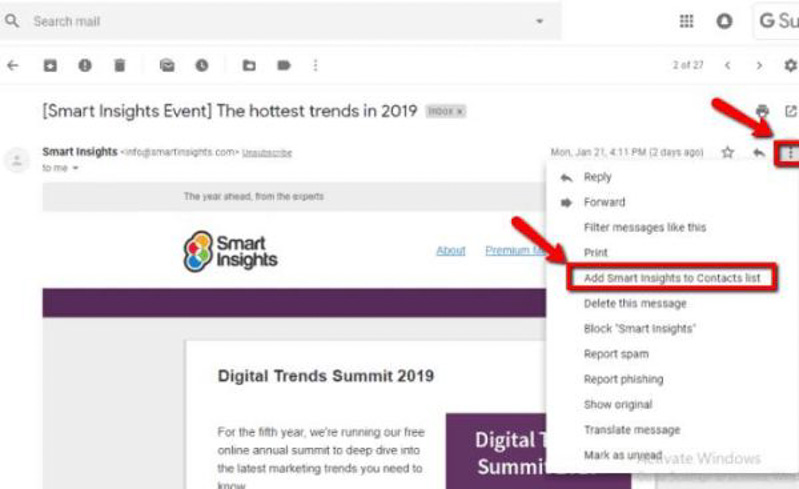The width and height of the screenshot is (799, 489).
Task: Choose Reply from the menu
Action: point(672,177)
